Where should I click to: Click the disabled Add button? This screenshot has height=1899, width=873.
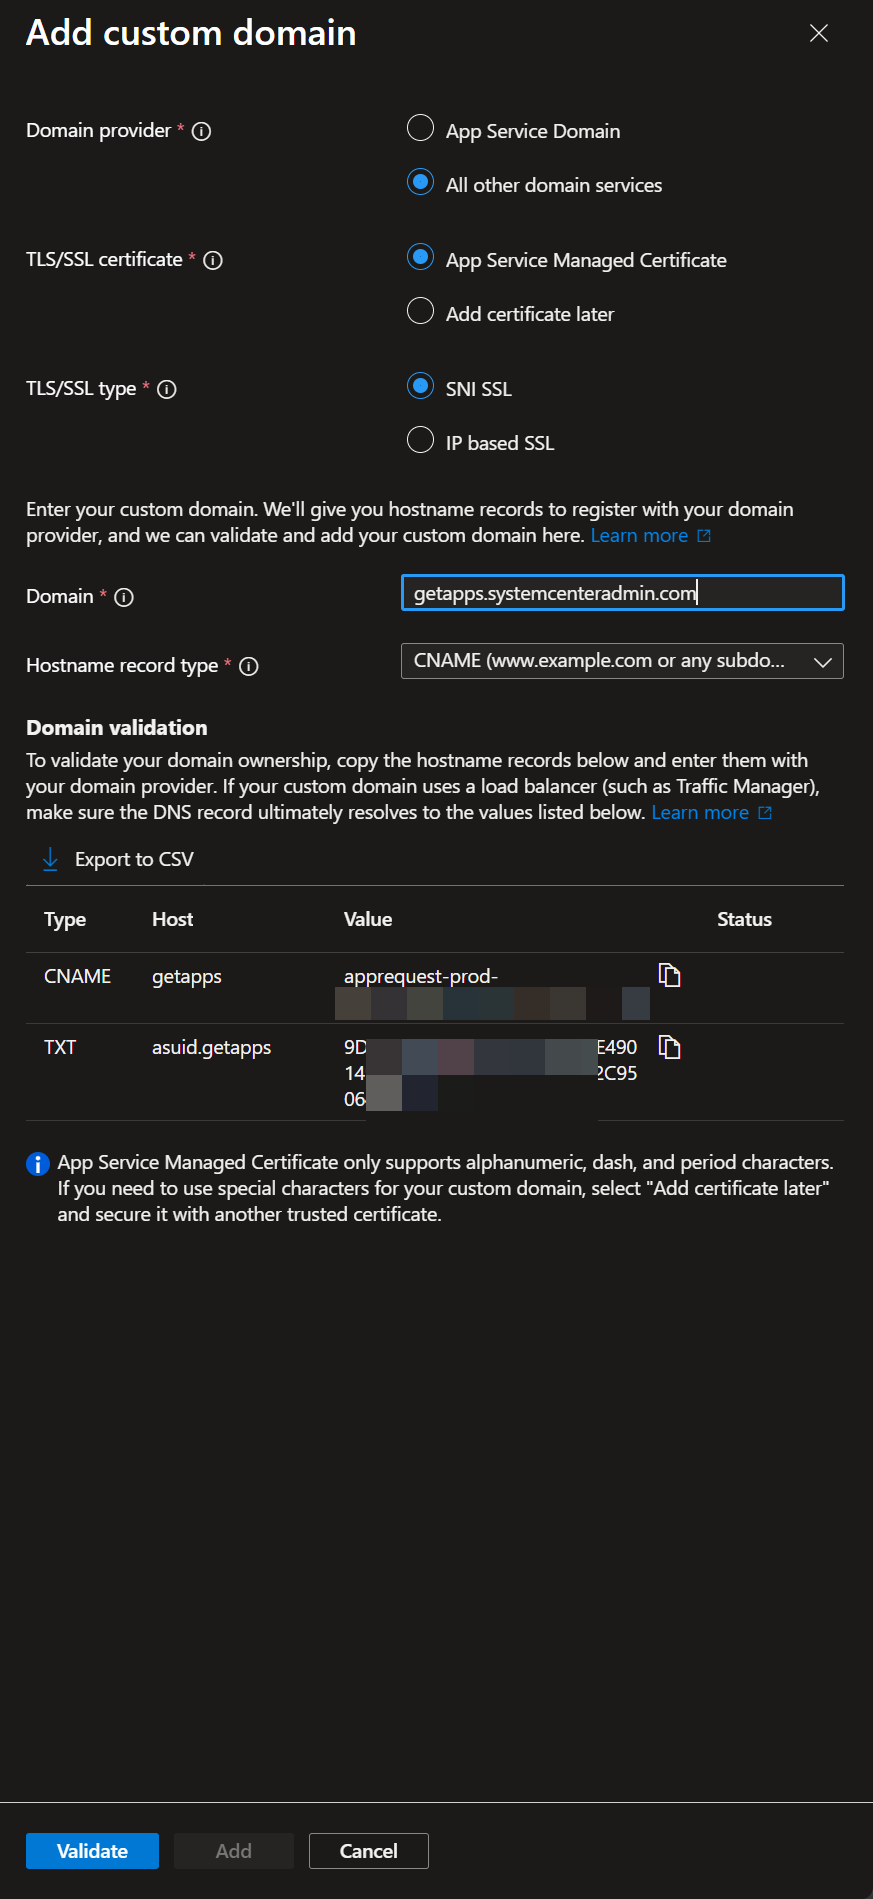[x=234, y=1851]
